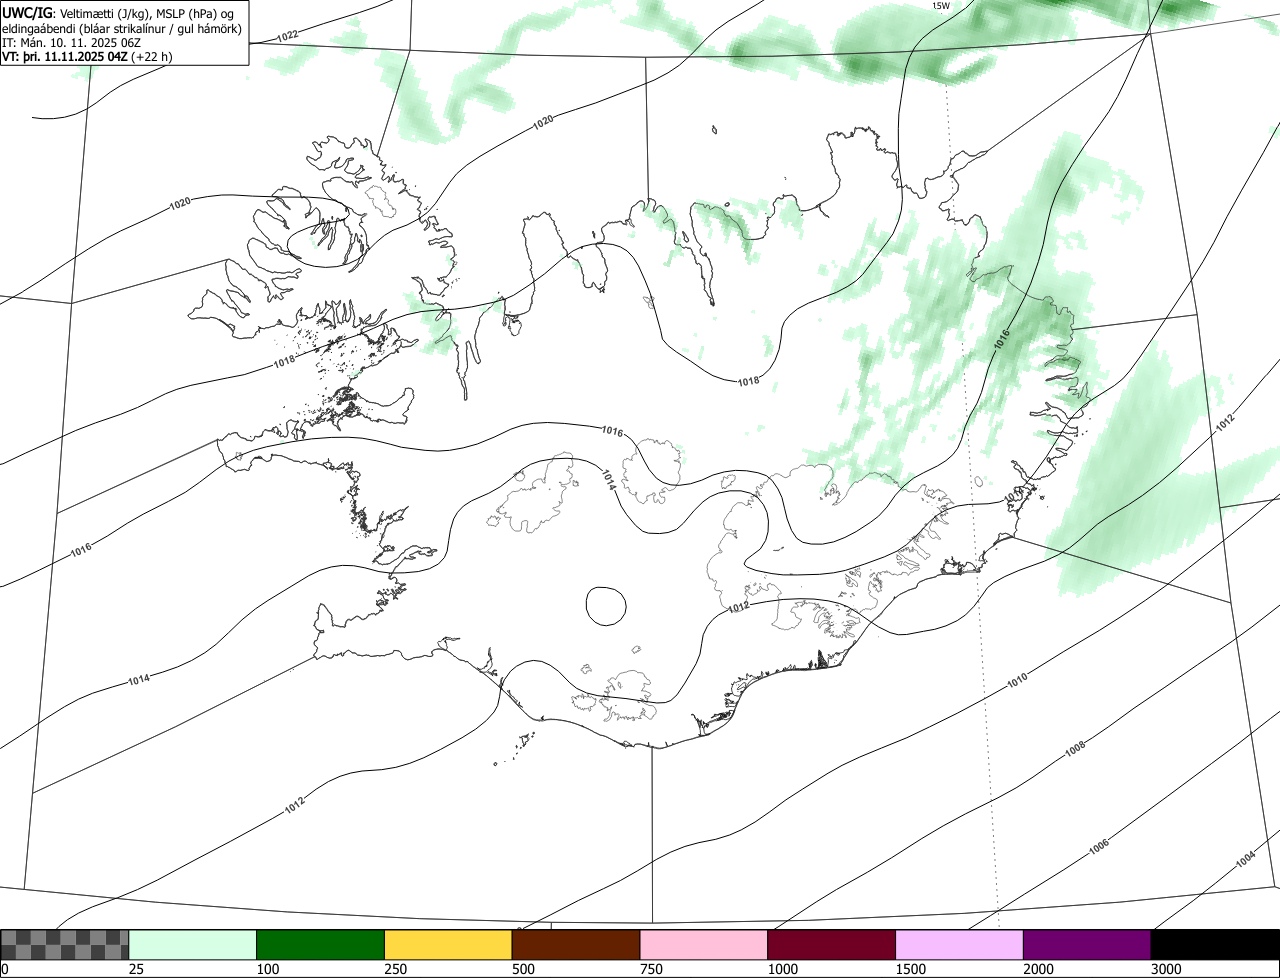Click the valid time 'VT: þri. 11.11.2025 04Z (+22 h)'
This screenshot has height=978, width=1280.
tap(87, 56)
